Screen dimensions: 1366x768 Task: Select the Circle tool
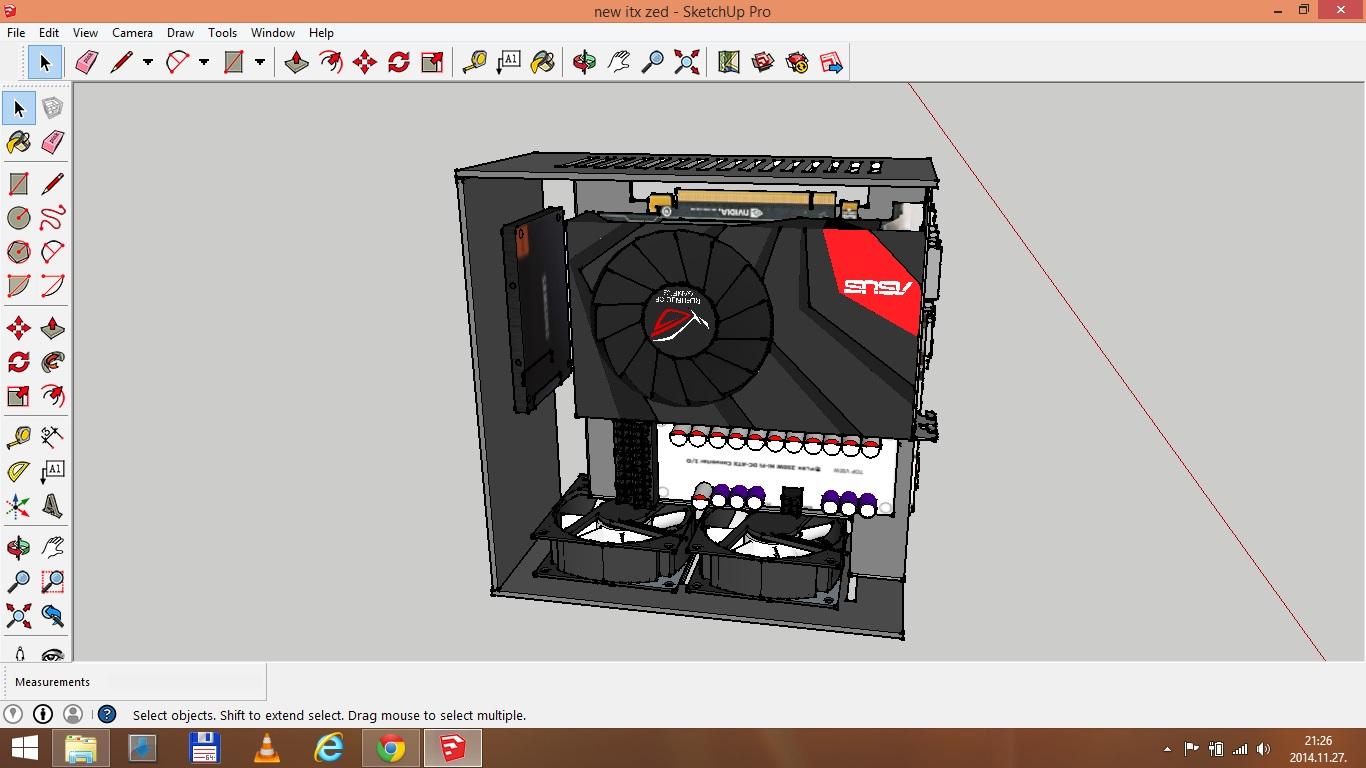19,218
